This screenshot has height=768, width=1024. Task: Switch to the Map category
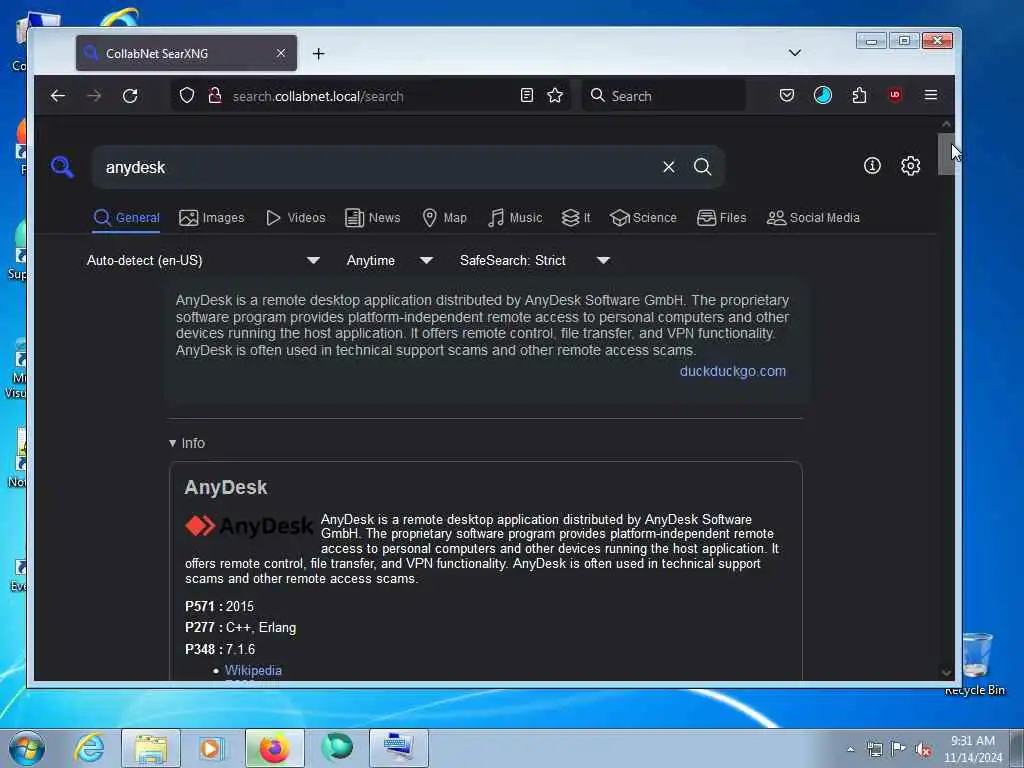coord(444,217)
